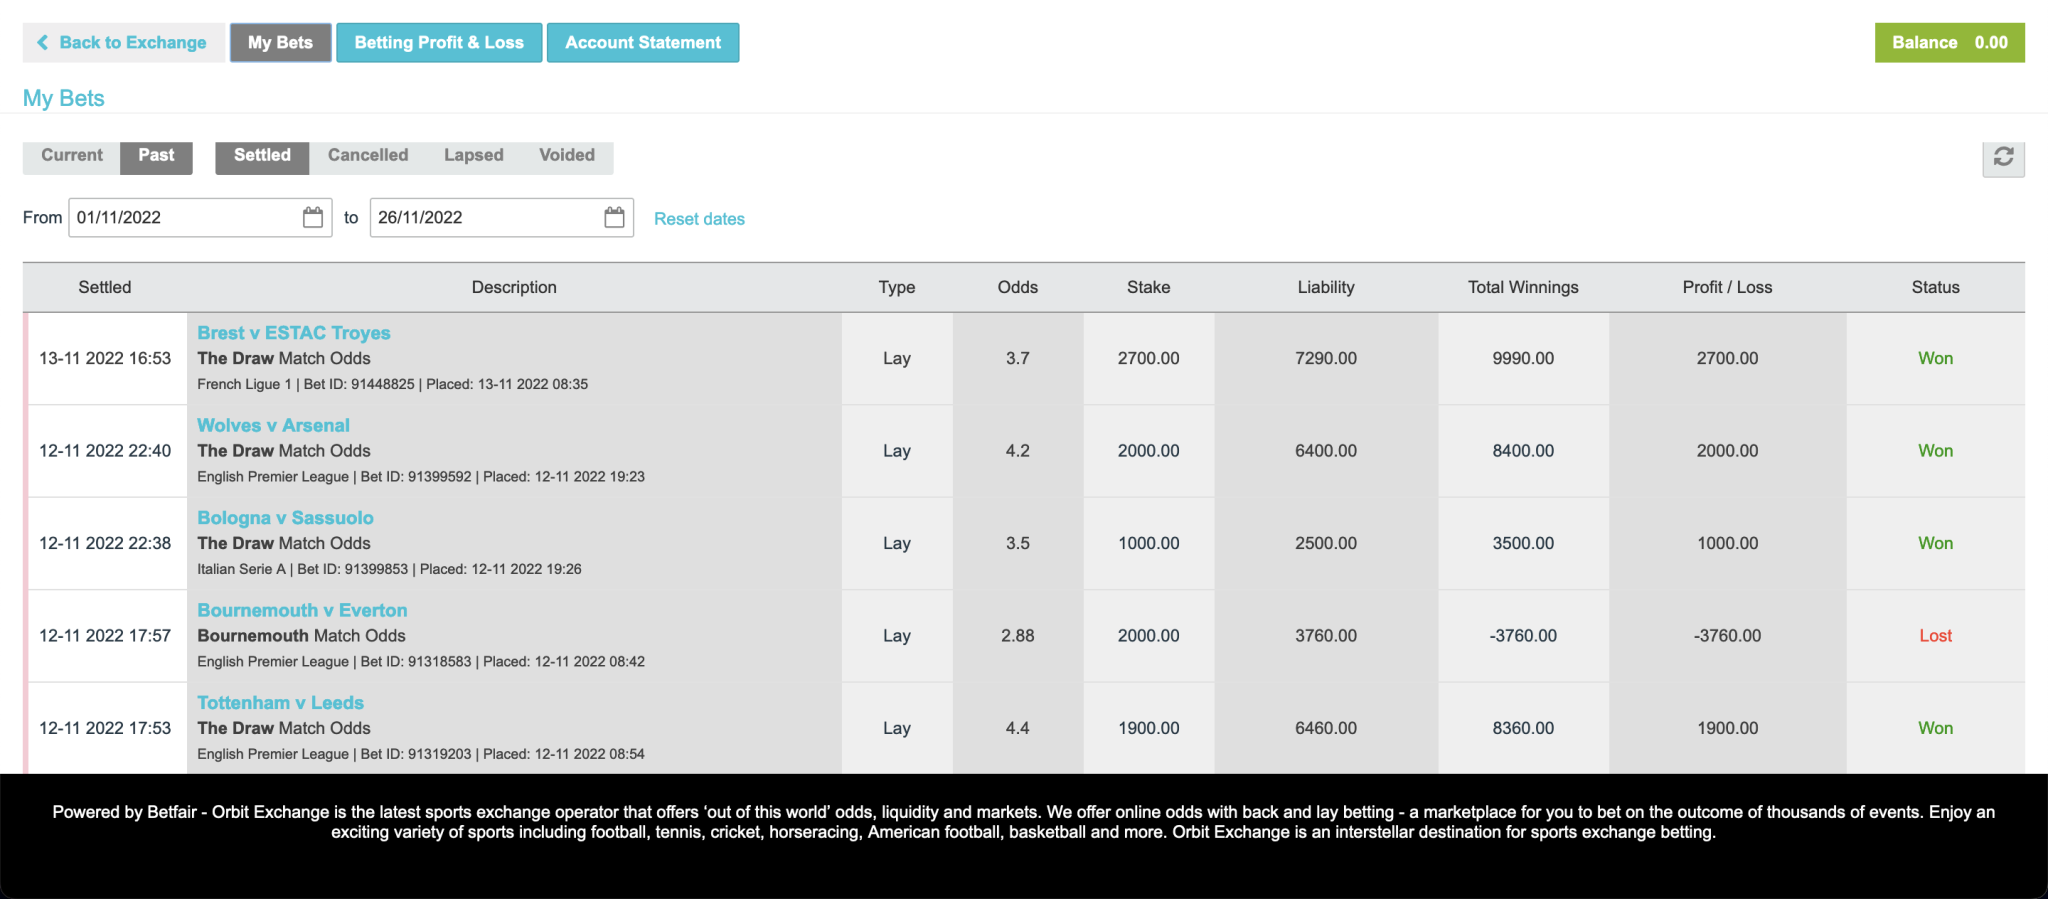Open the To date calendar icon
The image size is (2048, 899).
(x=614, y=217)
